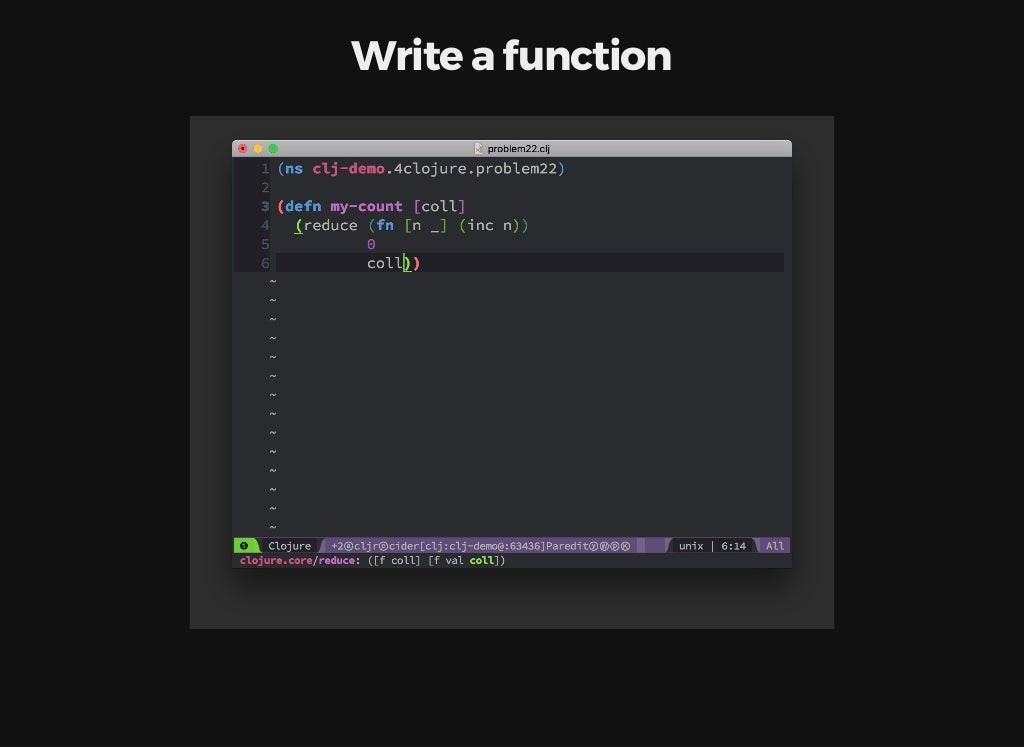
Task: Click clj-demo namespace text on line 1
Action: (x=348, y=169)
